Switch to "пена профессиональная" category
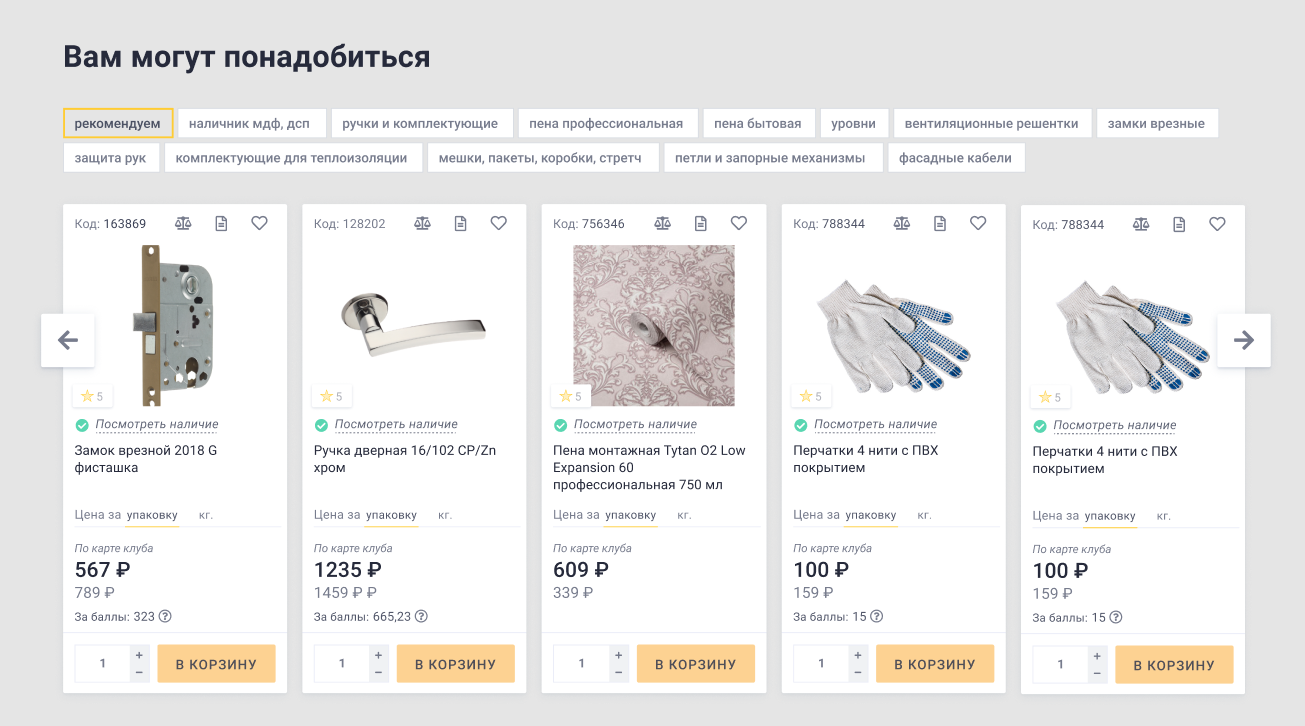Image resolution: width=1305 pixels, height=726 pixels. [x=607, y=123]
